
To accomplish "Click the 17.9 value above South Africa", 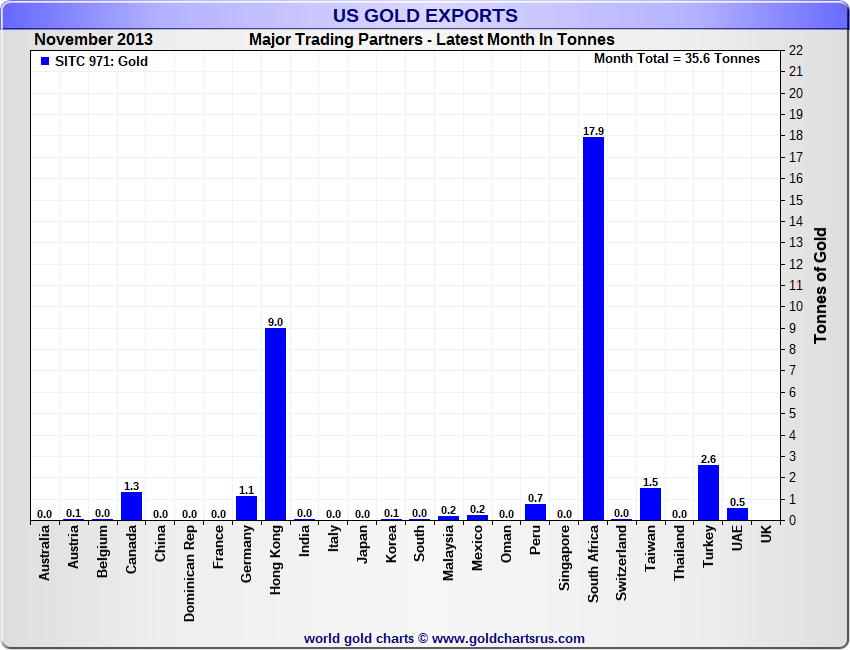I will 593,131.
